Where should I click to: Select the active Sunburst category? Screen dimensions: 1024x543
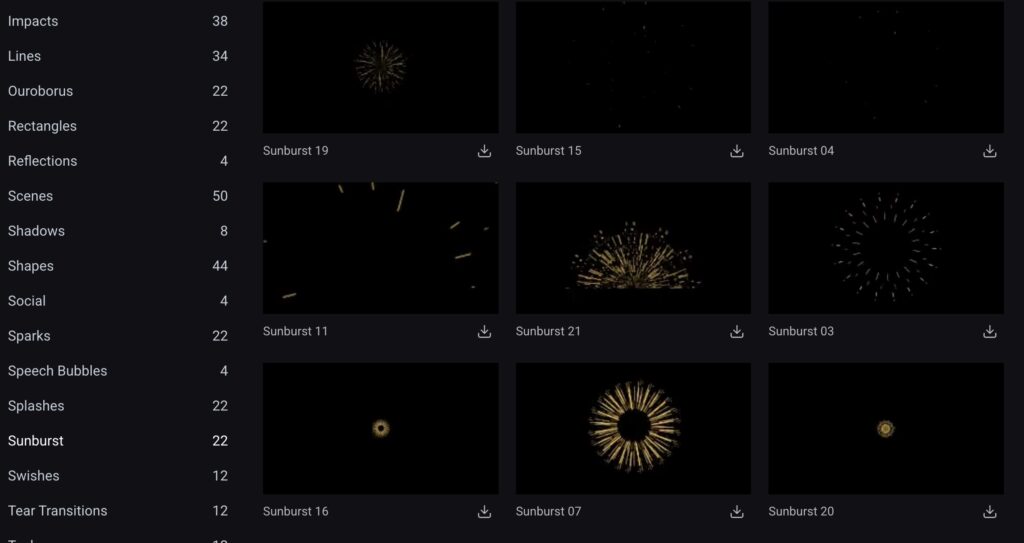(x=118, y=440)
